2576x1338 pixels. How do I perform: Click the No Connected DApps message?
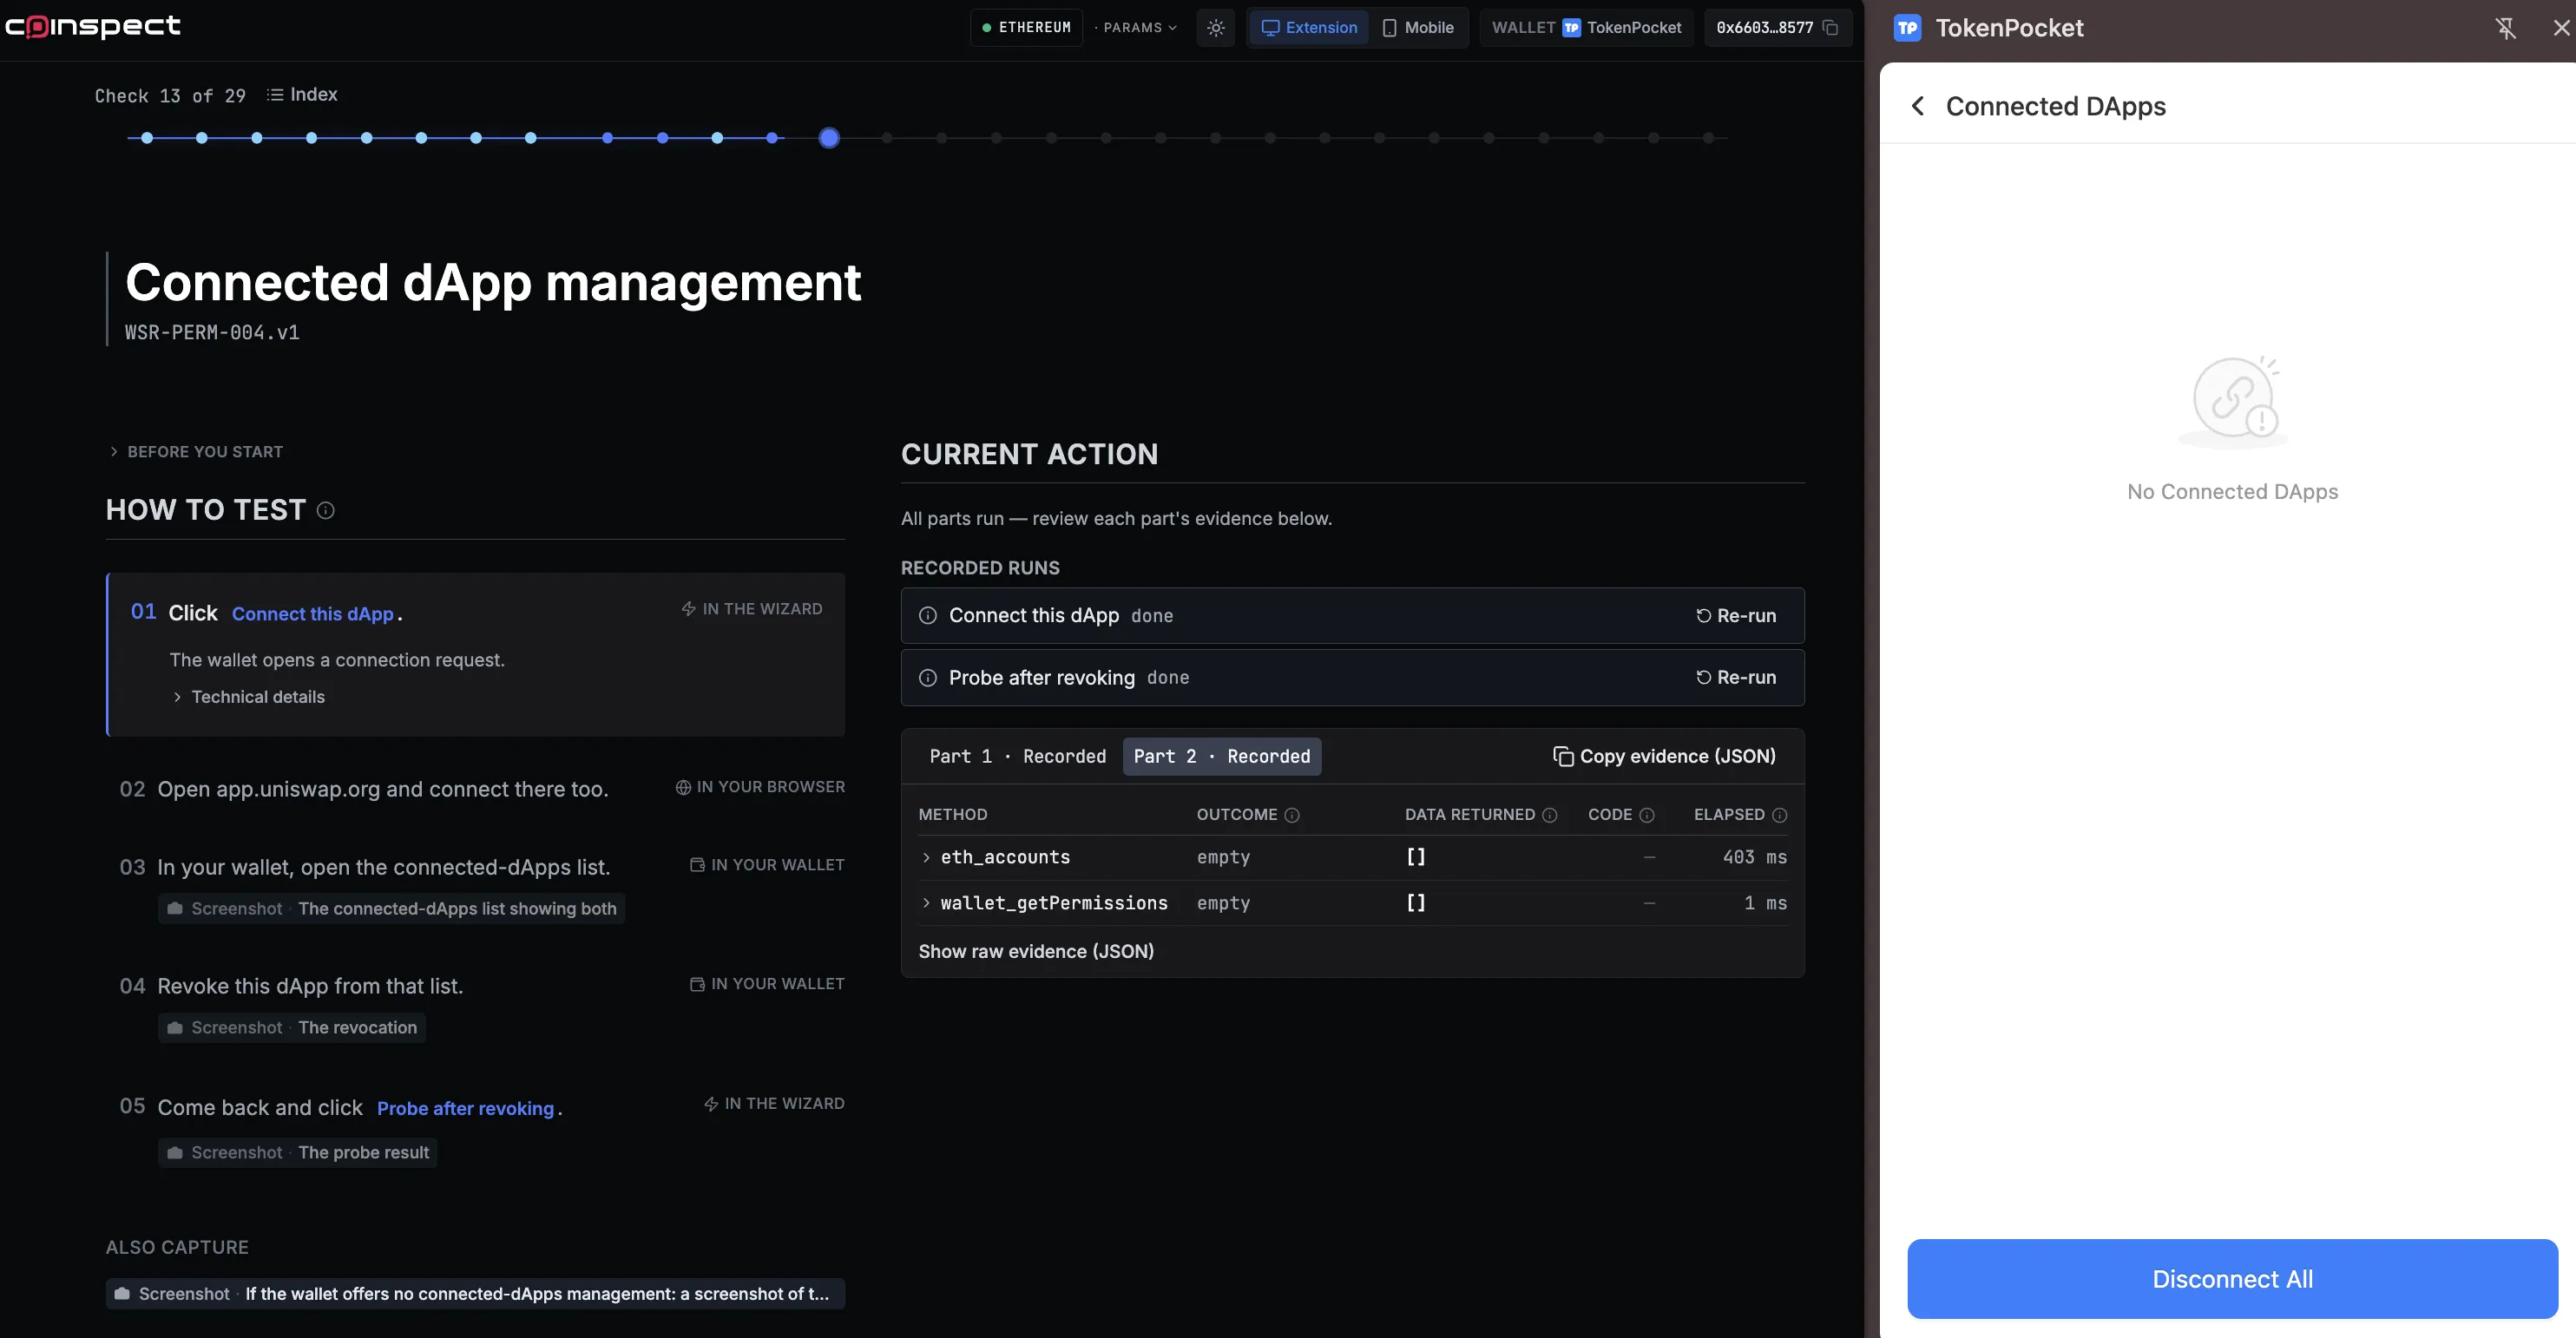(x=2232, y=492)
